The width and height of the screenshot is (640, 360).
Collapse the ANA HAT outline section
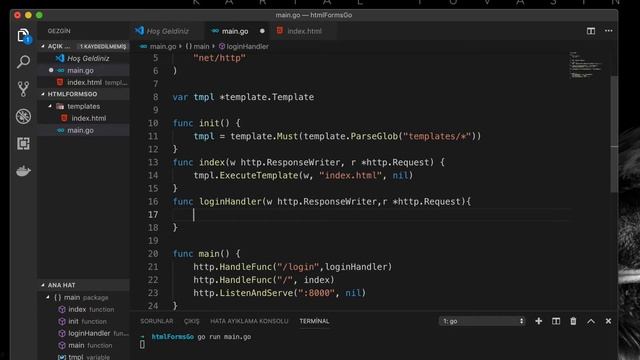click(x=43, y=285)
